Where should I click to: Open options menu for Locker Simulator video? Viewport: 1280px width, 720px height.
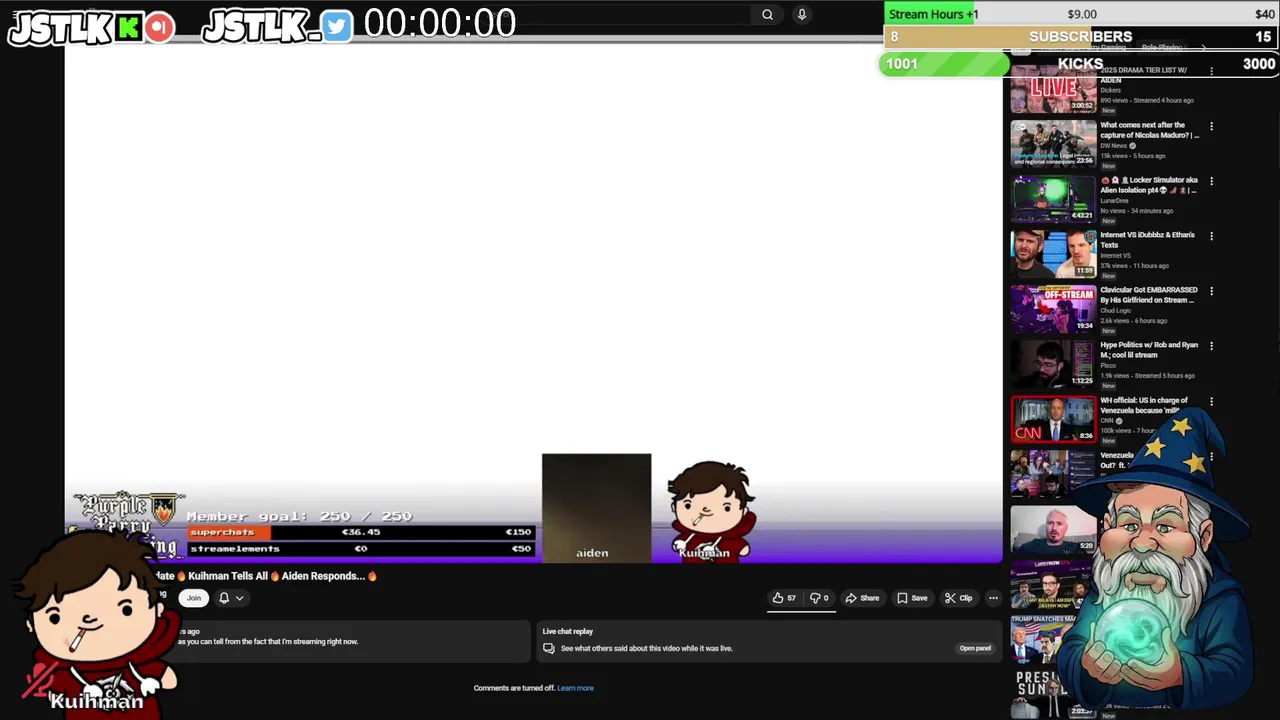(x=1211, y=182)
